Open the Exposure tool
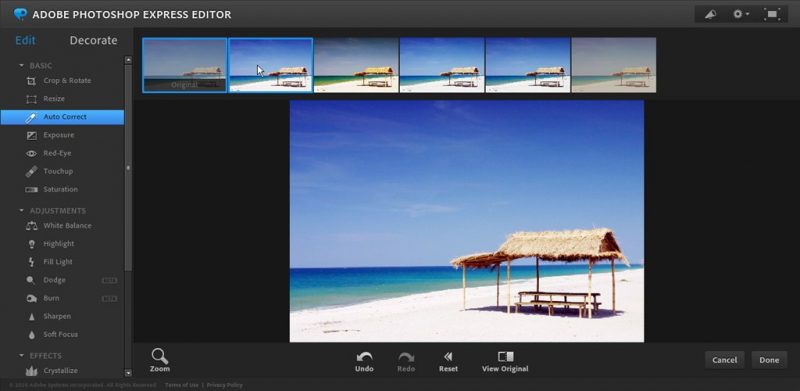Screen dimensions: 800x391 62,135
